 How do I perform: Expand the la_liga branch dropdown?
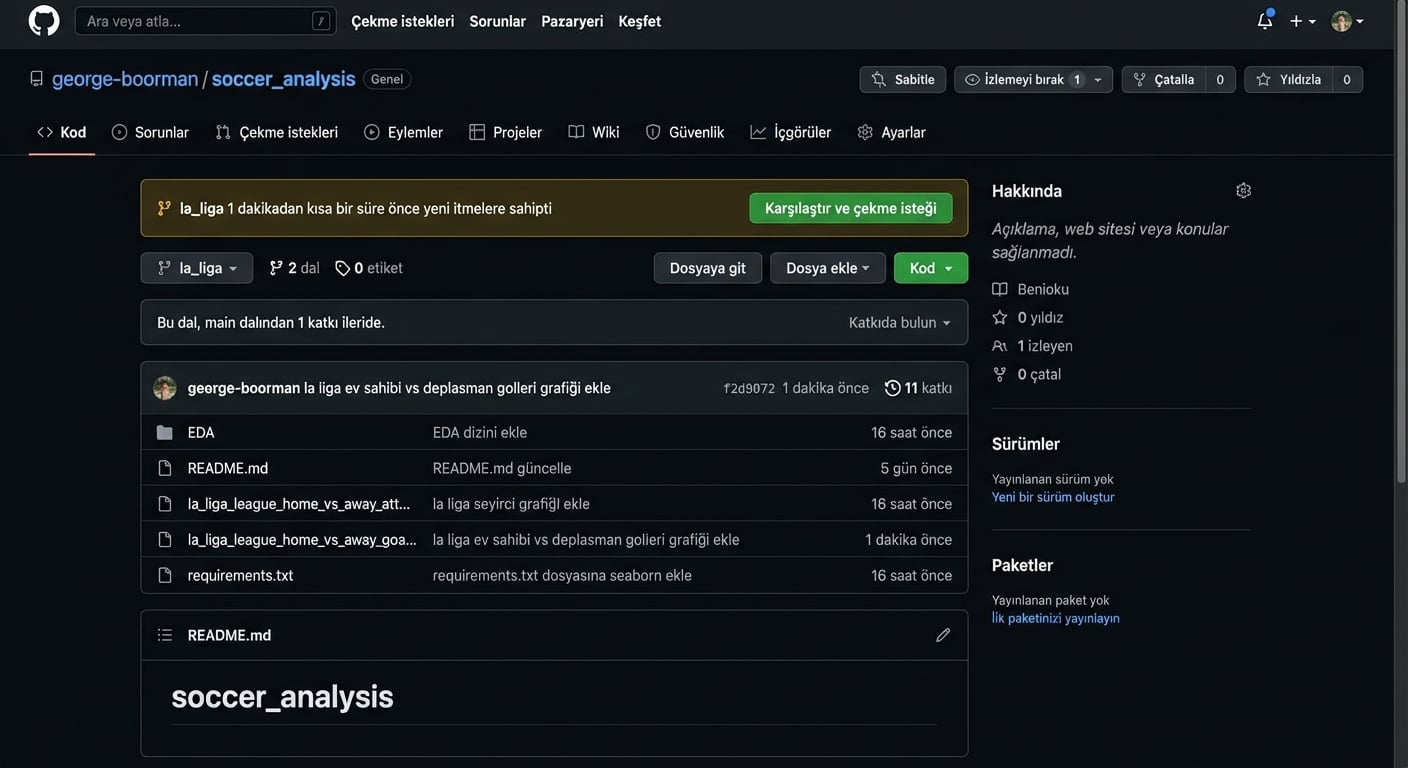[x=197, y=268]
